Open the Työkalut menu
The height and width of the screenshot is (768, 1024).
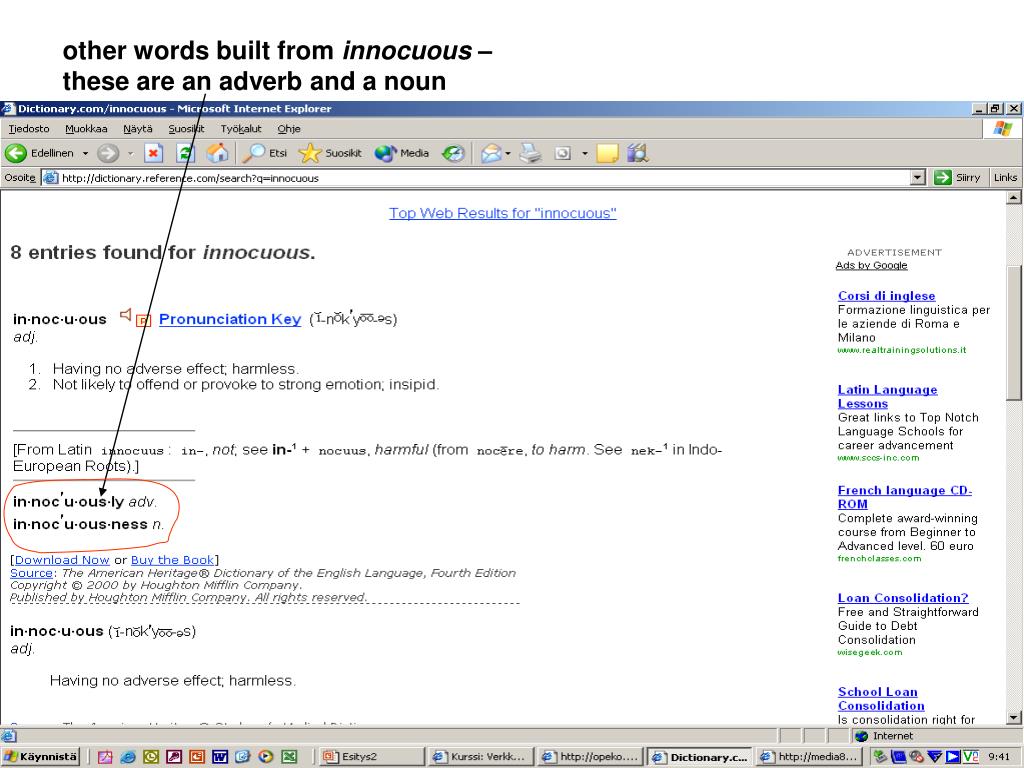click(241, 129)
